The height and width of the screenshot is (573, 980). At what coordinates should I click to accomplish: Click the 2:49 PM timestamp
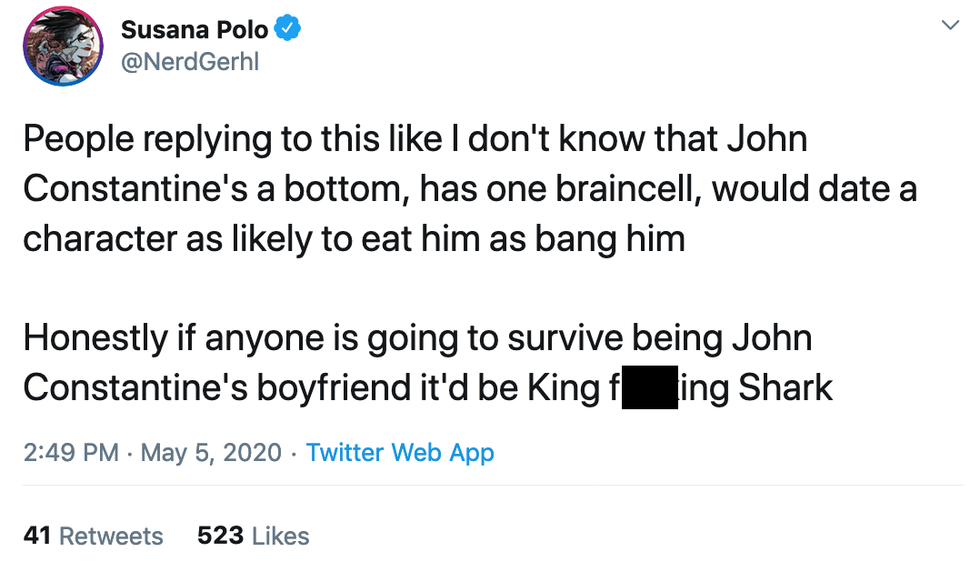point(70,452)
